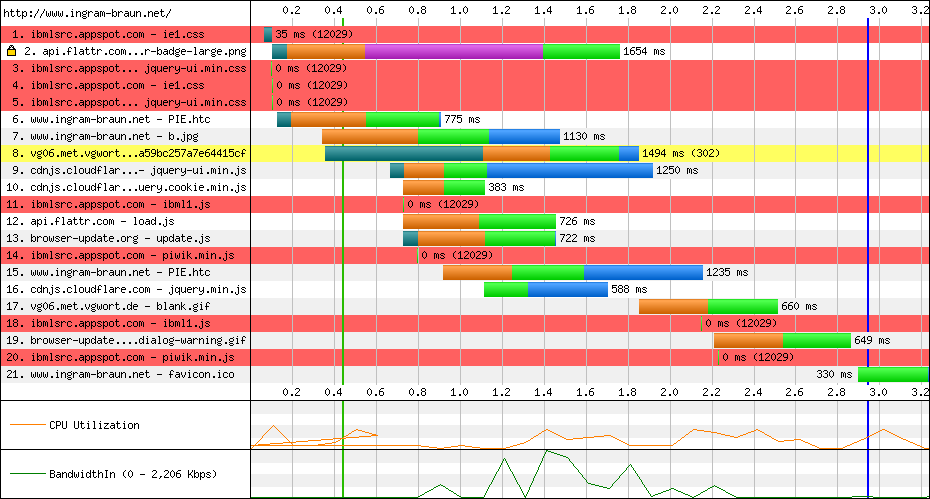Image resolution: width=930 pixels, height=499 pixels.
Task: Select request 19 dialog-warning.gif label
Action: 125,340
